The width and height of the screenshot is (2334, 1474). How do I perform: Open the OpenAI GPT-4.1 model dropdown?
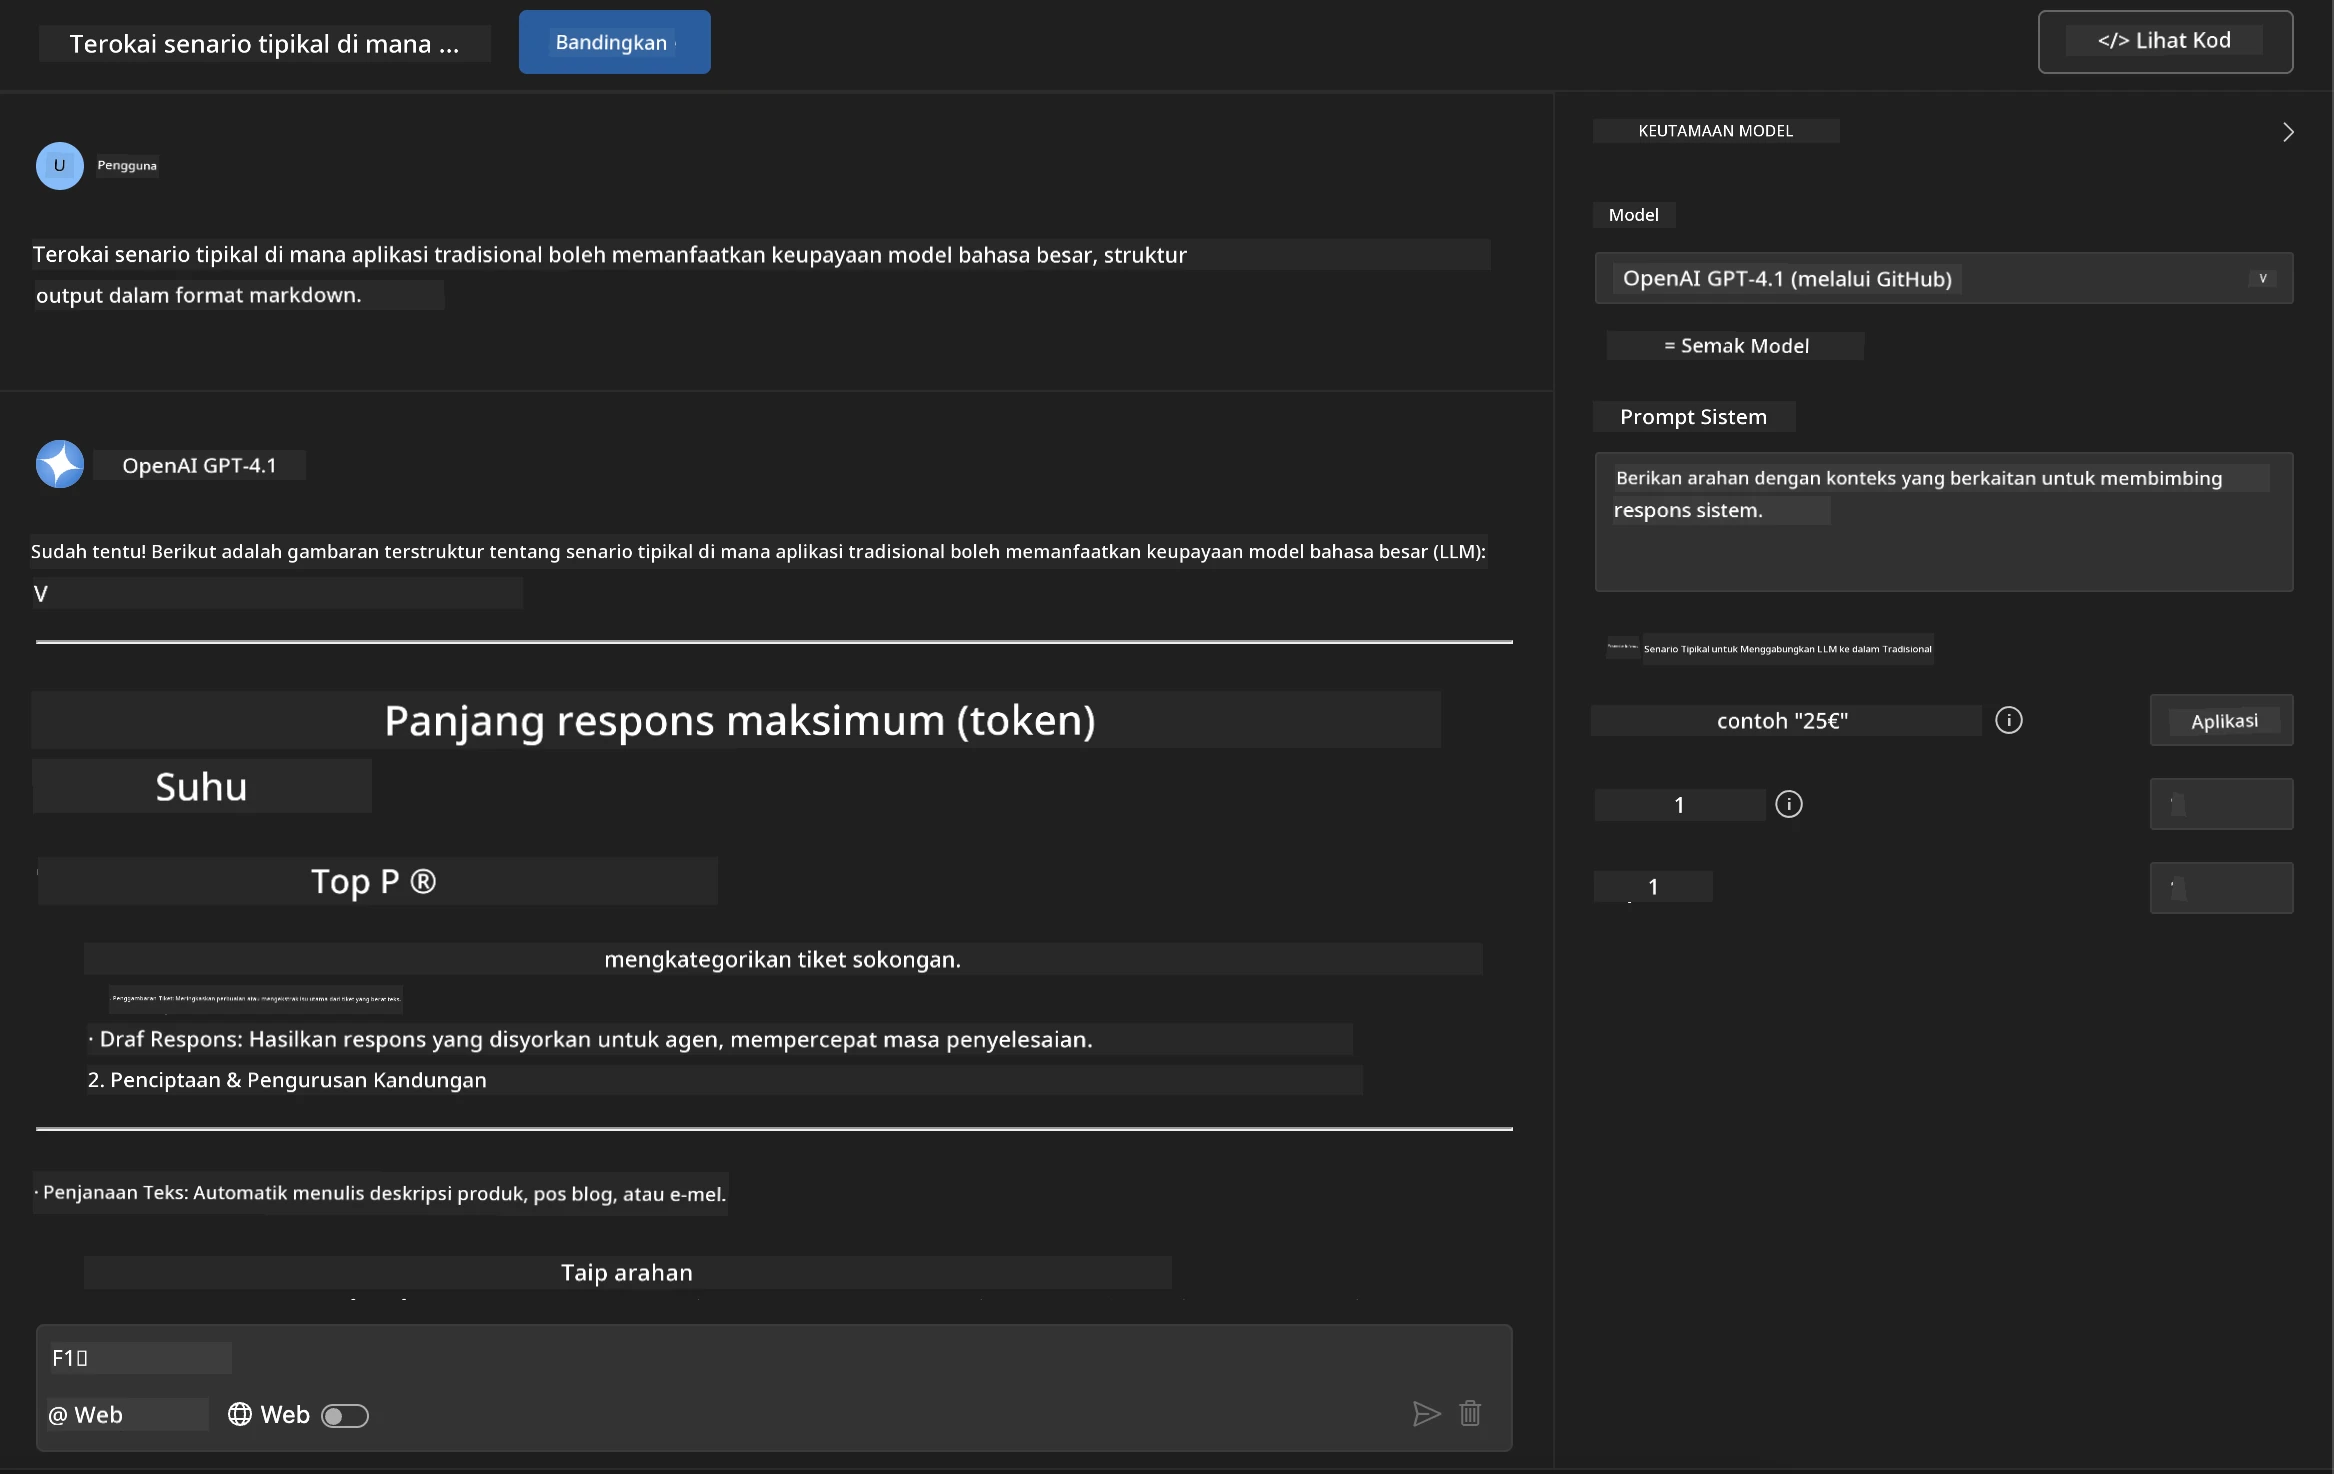(1943, 278)
